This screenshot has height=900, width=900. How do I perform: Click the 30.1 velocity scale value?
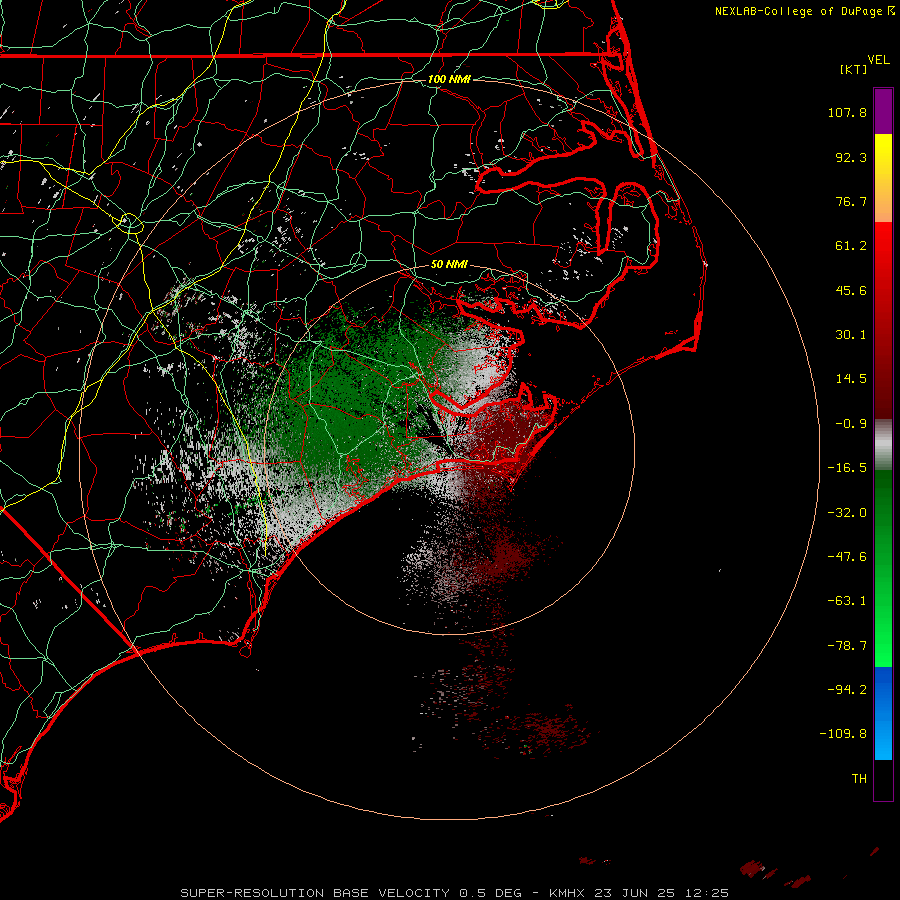tap(851, 335)
